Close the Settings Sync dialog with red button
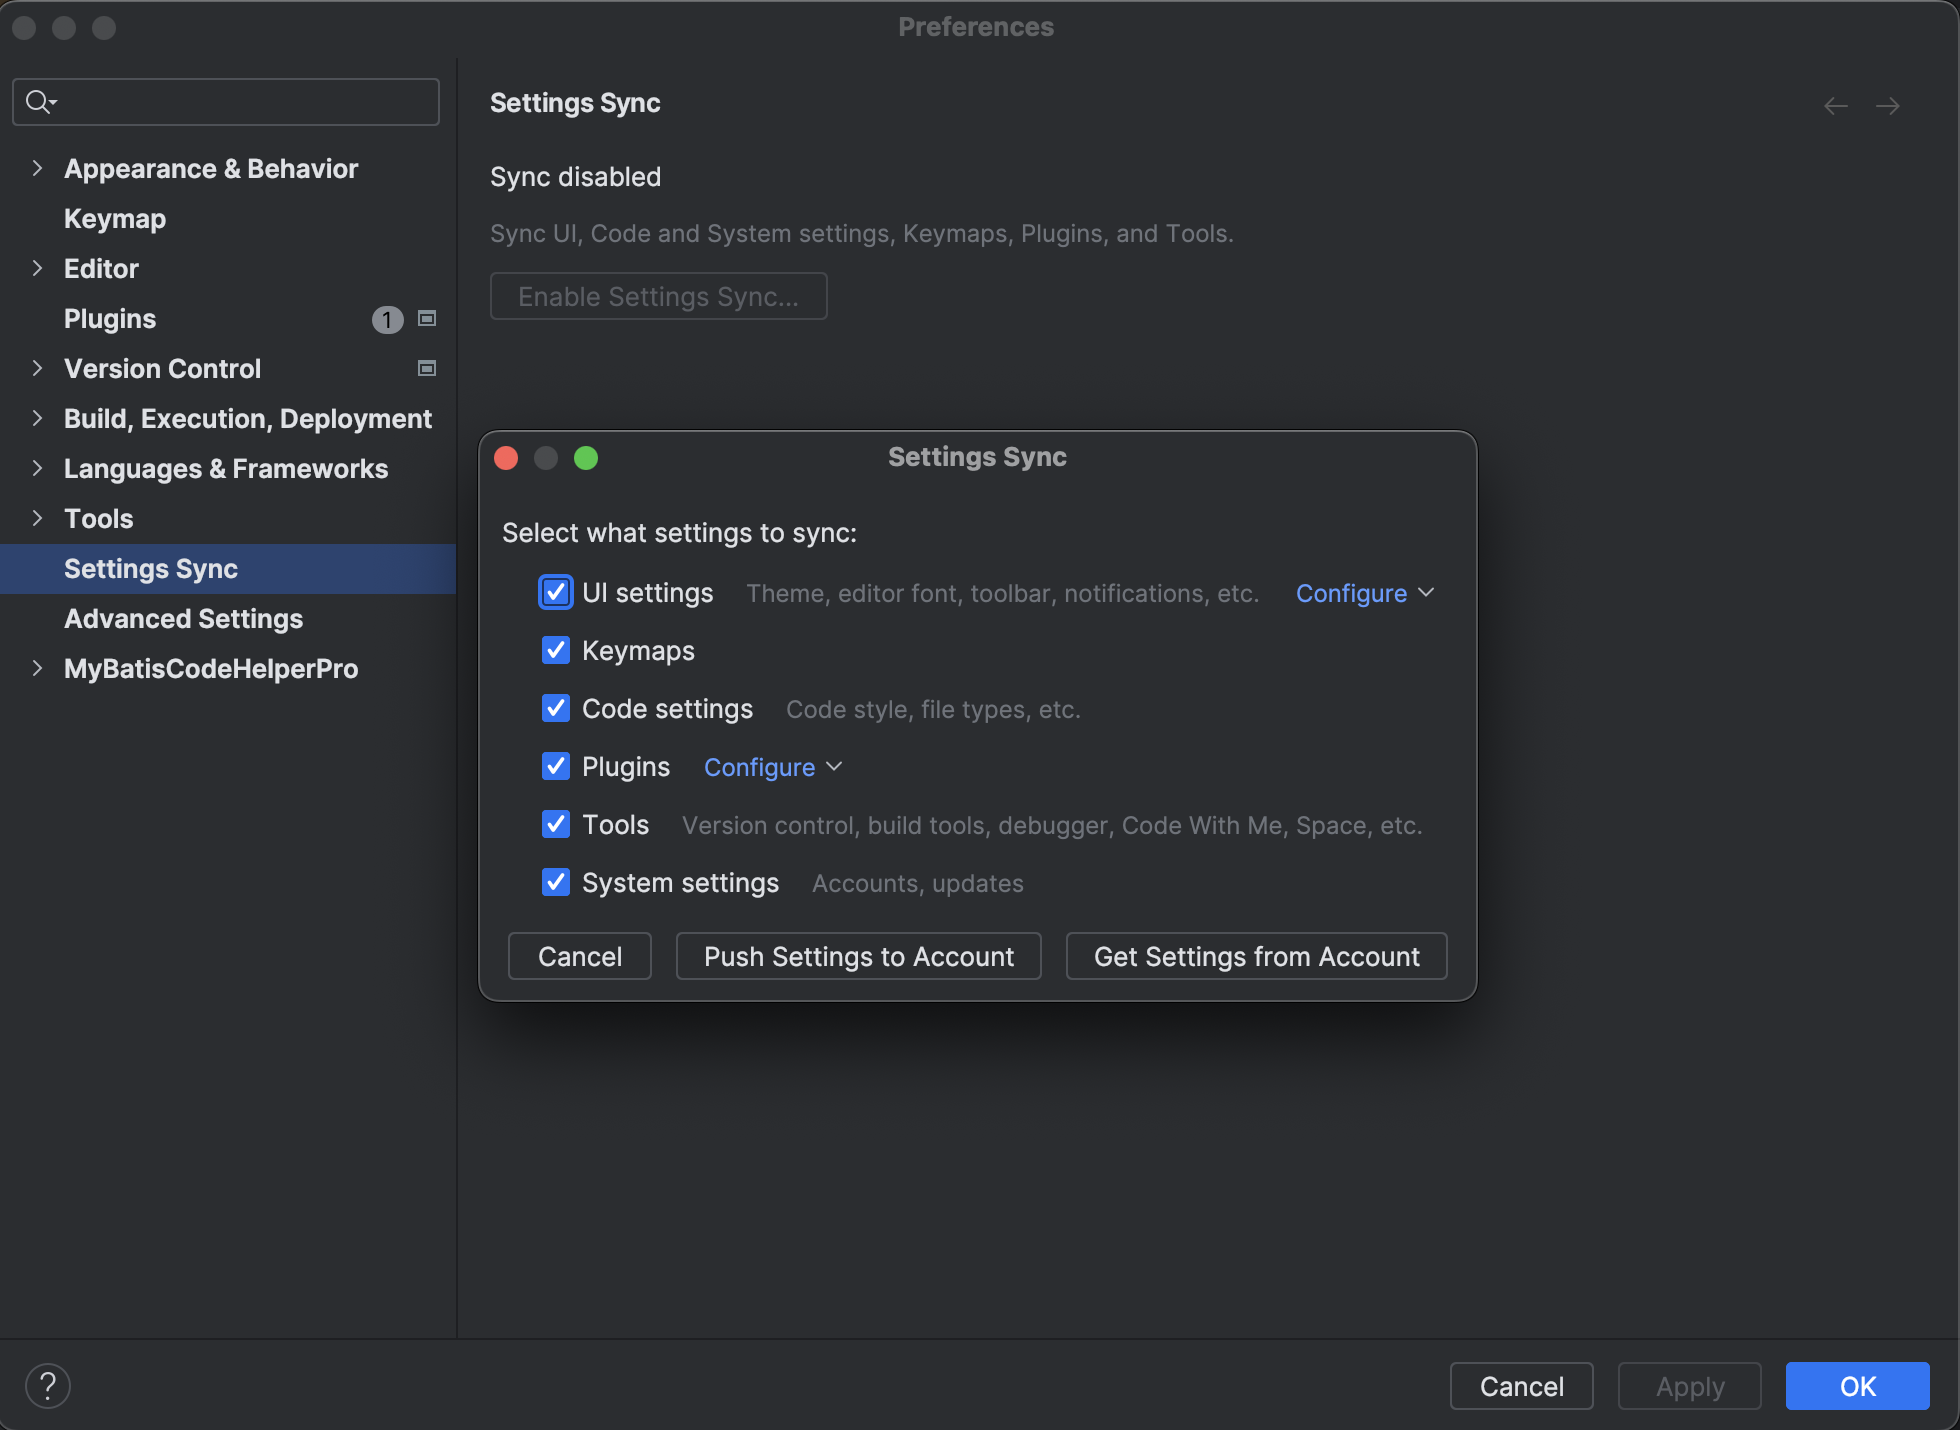This screenshot has width=1960, height=1430. tap(506, 458)
